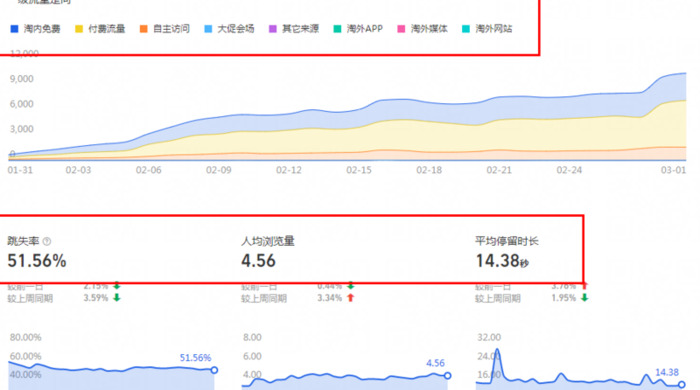
Task: Toggle the 淘内免费 legend series
Action: tap(35, 29)
